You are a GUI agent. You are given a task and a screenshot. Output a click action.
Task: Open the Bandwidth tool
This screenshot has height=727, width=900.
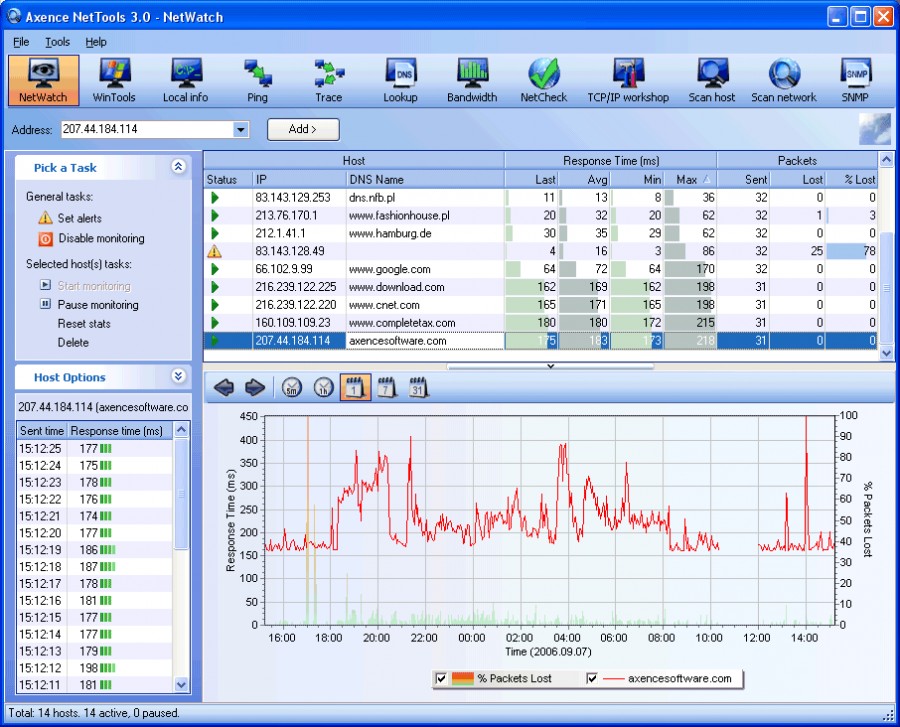pyautogui.click(x=472, y=80)
